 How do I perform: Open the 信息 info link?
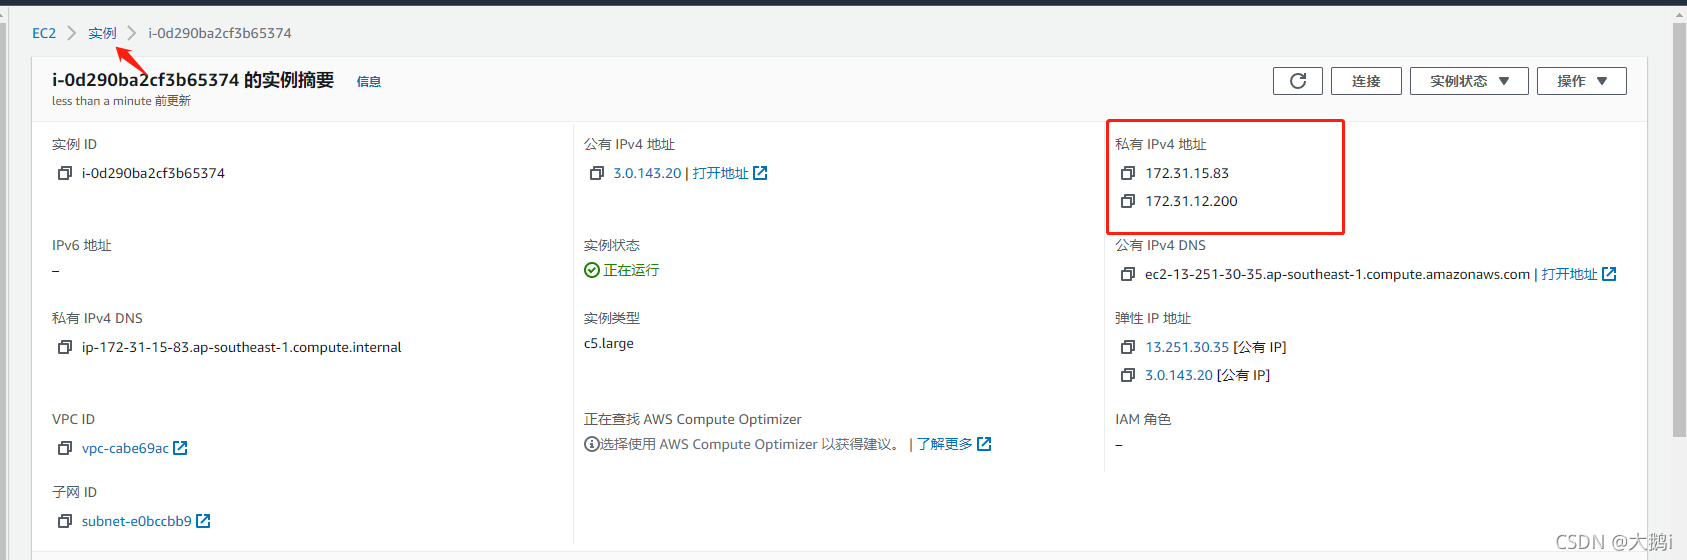coord(369,82)
